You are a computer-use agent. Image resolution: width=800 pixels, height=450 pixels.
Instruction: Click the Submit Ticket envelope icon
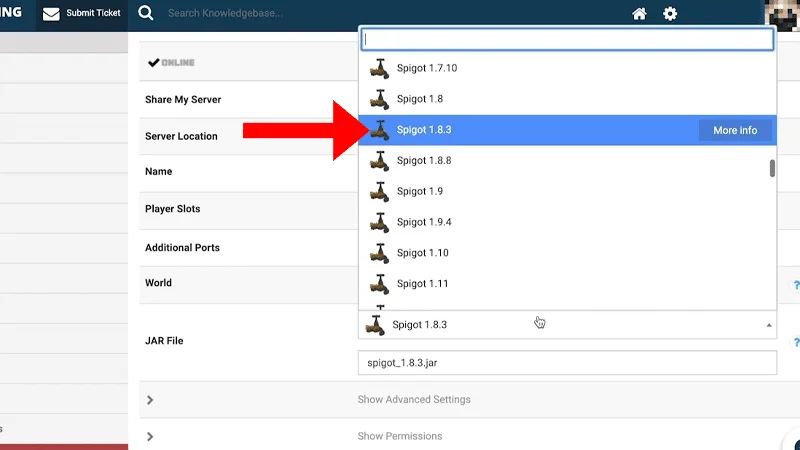click(x=51, y=14)
